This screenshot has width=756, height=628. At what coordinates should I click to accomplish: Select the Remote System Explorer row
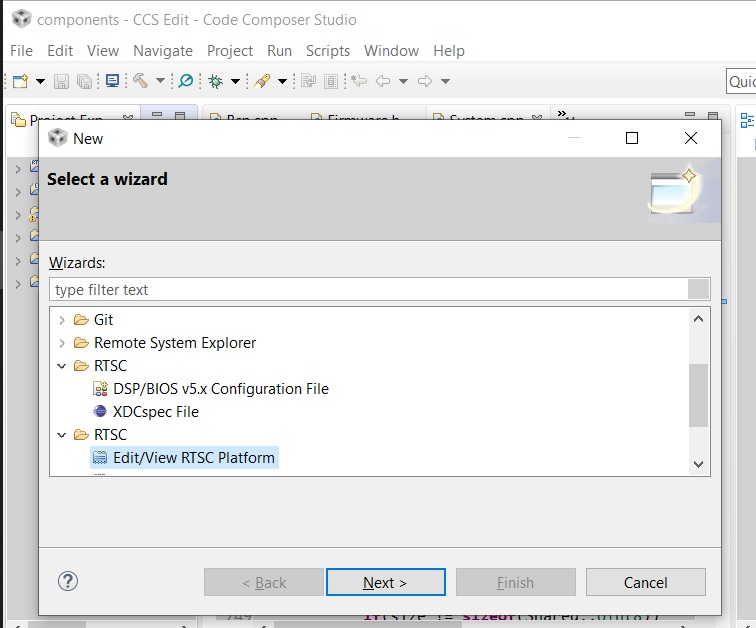[x=165, y=343]
